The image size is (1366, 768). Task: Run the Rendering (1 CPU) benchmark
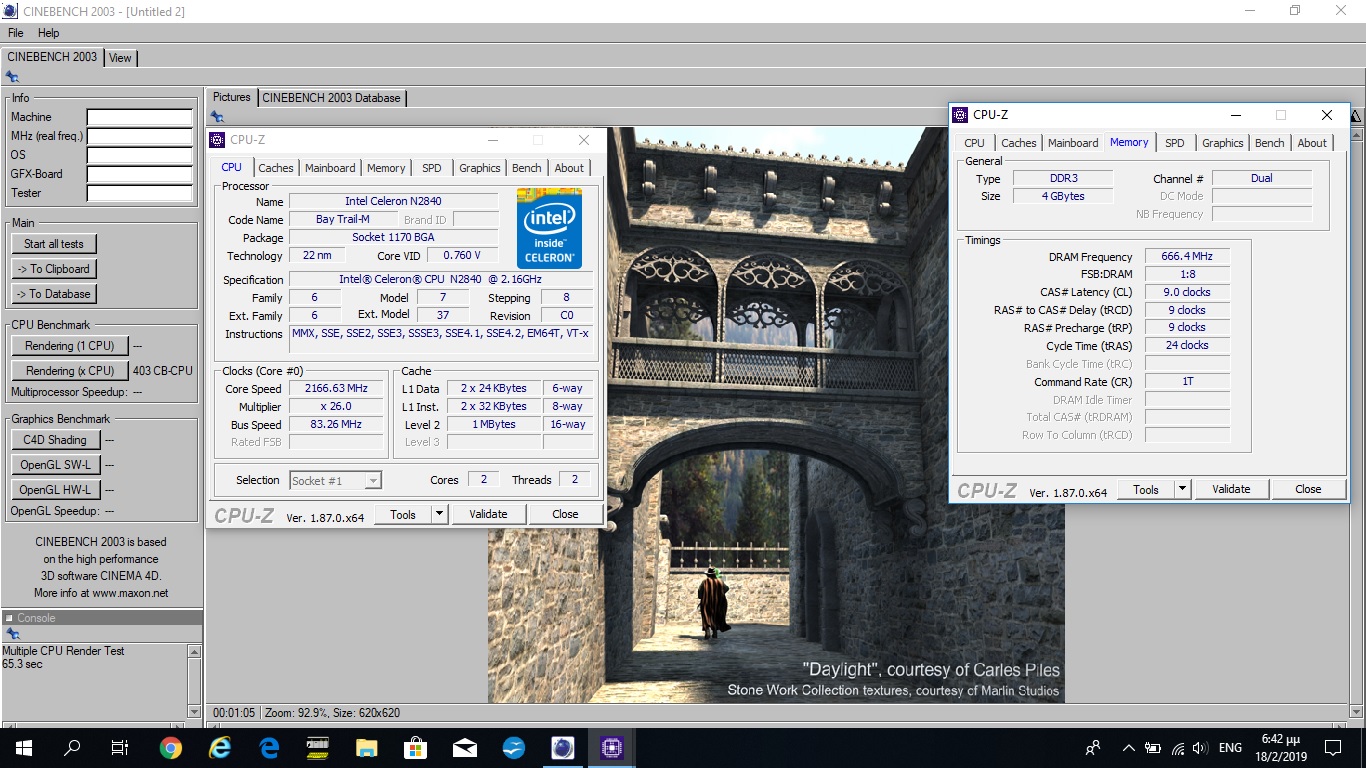pos(70,346)
